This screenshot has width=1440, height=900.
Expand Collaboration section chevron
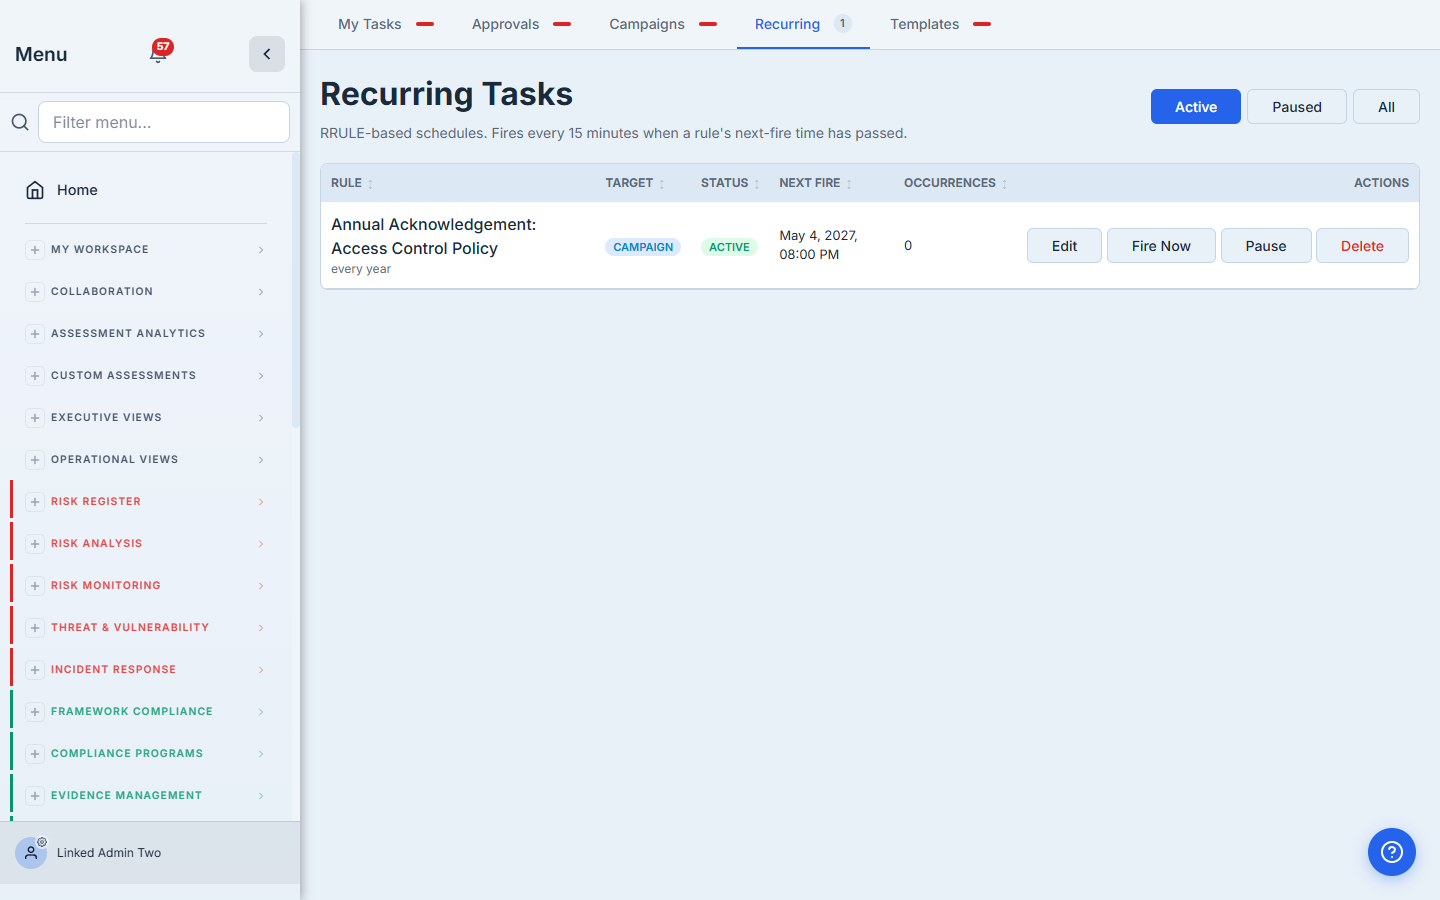pyautogui.click(x=261, y=292)
